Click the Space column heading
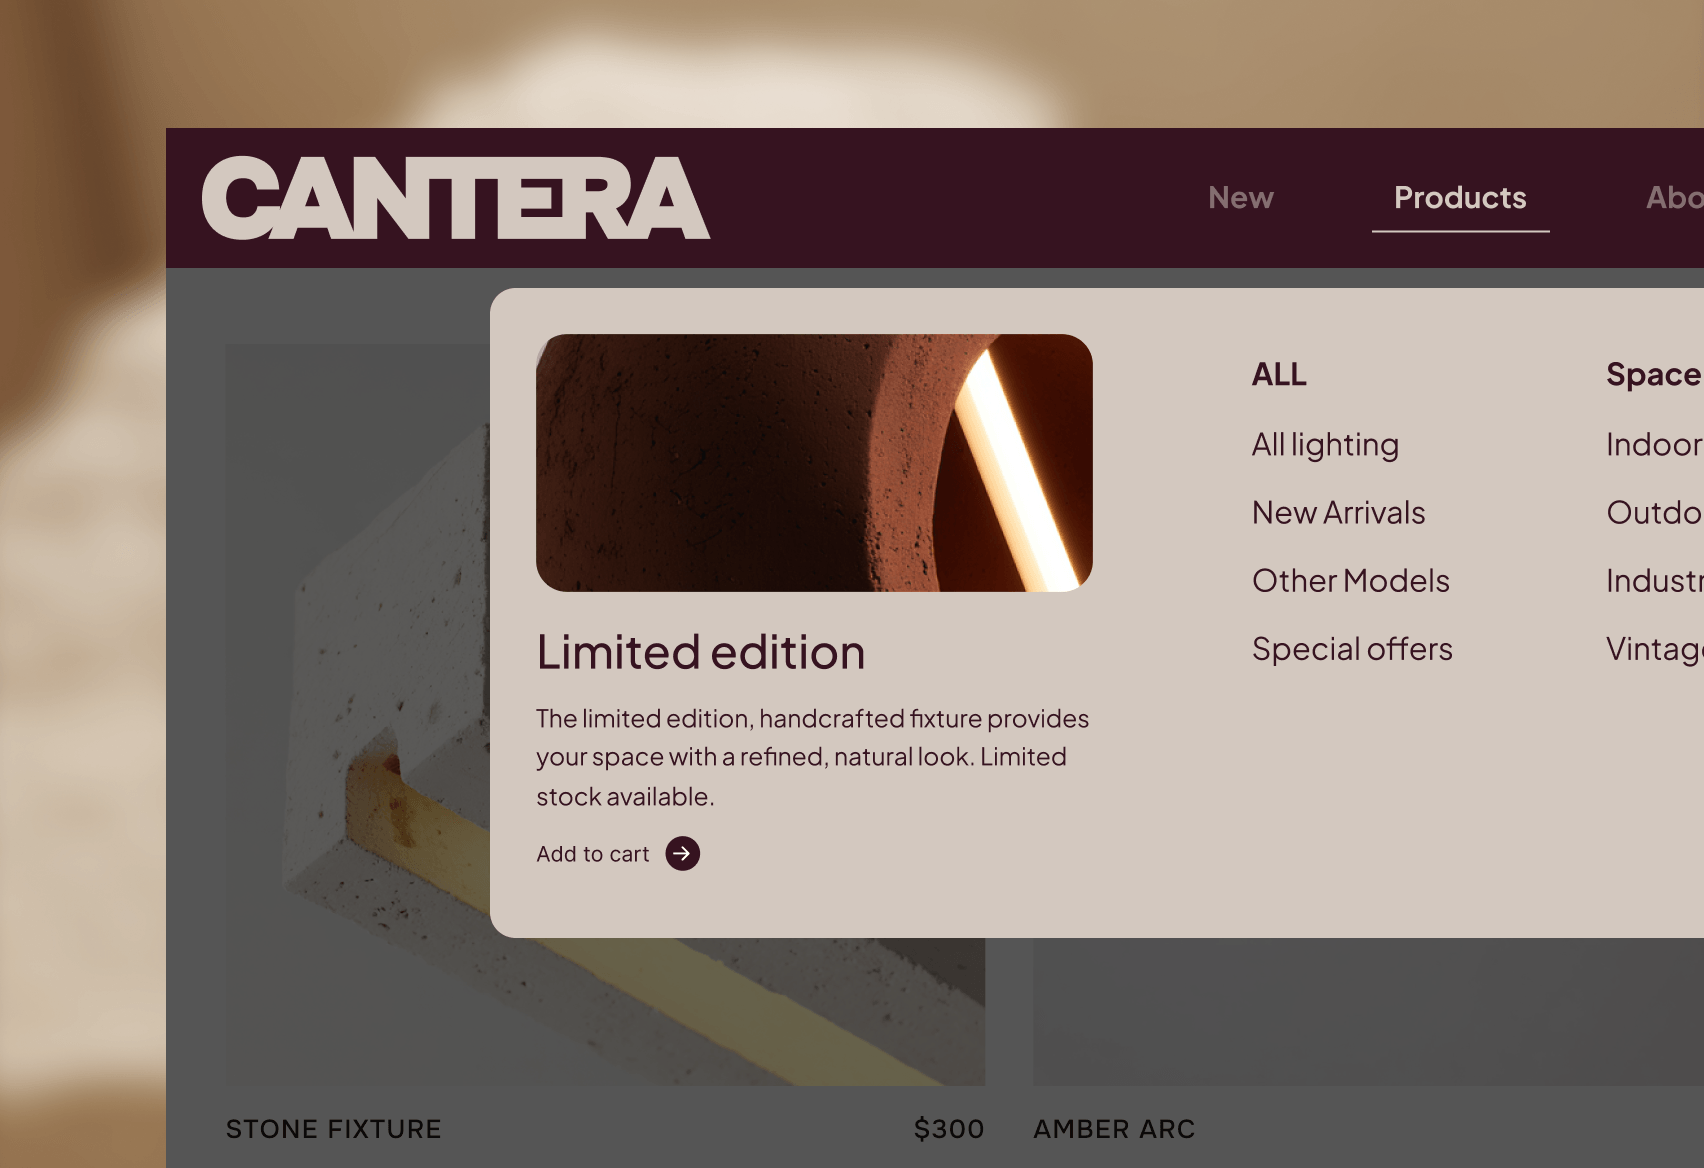1704x1168 pixels. [1655, 375]
